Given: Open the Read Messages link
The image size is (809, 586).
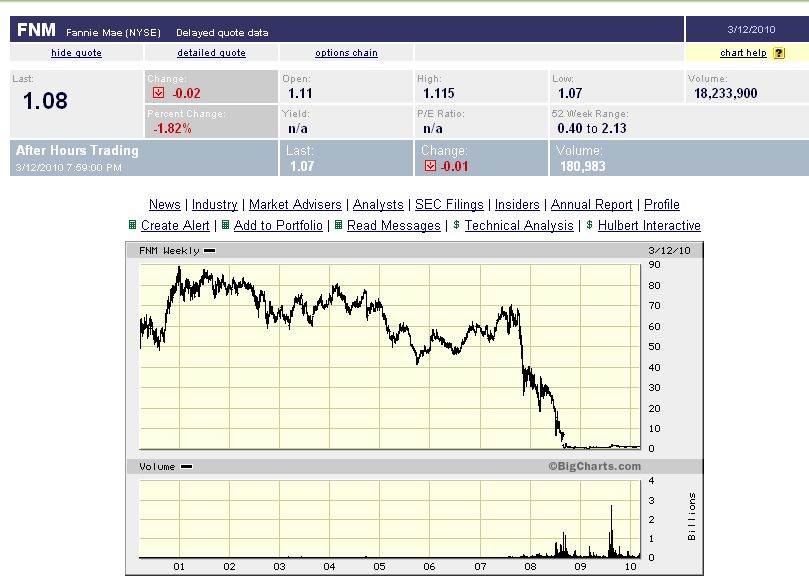Looking at the screenshot, I should click(x=394, y=225).
